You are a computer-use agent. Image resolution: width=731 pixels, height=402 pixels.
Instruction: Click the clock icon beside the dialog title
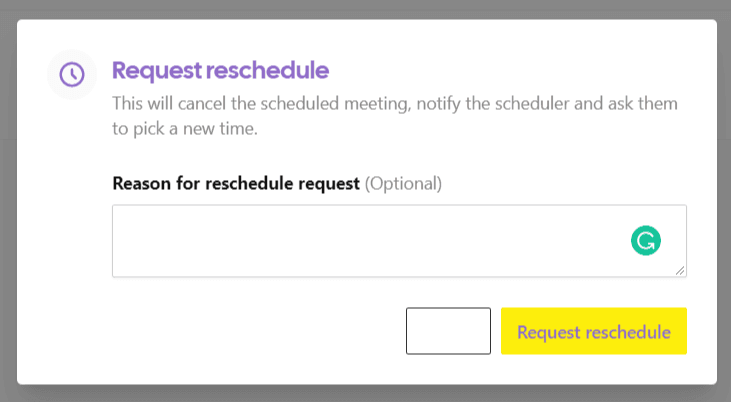[72, 75]
